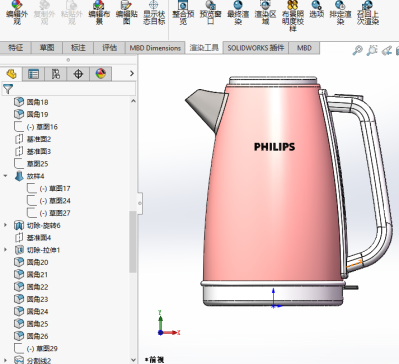Switch to the ConfigurationManager panel icon
Screen dimensions: 399x364
[x=56, y=74]
